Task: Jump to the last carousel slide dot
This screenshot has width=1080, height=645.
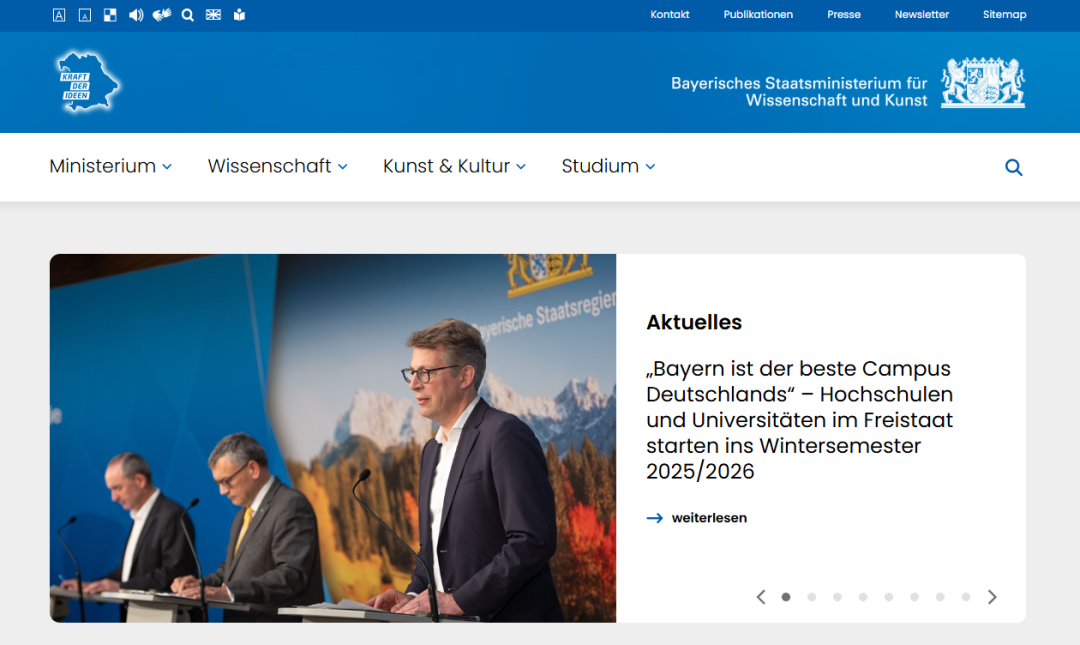Action: 966,597
